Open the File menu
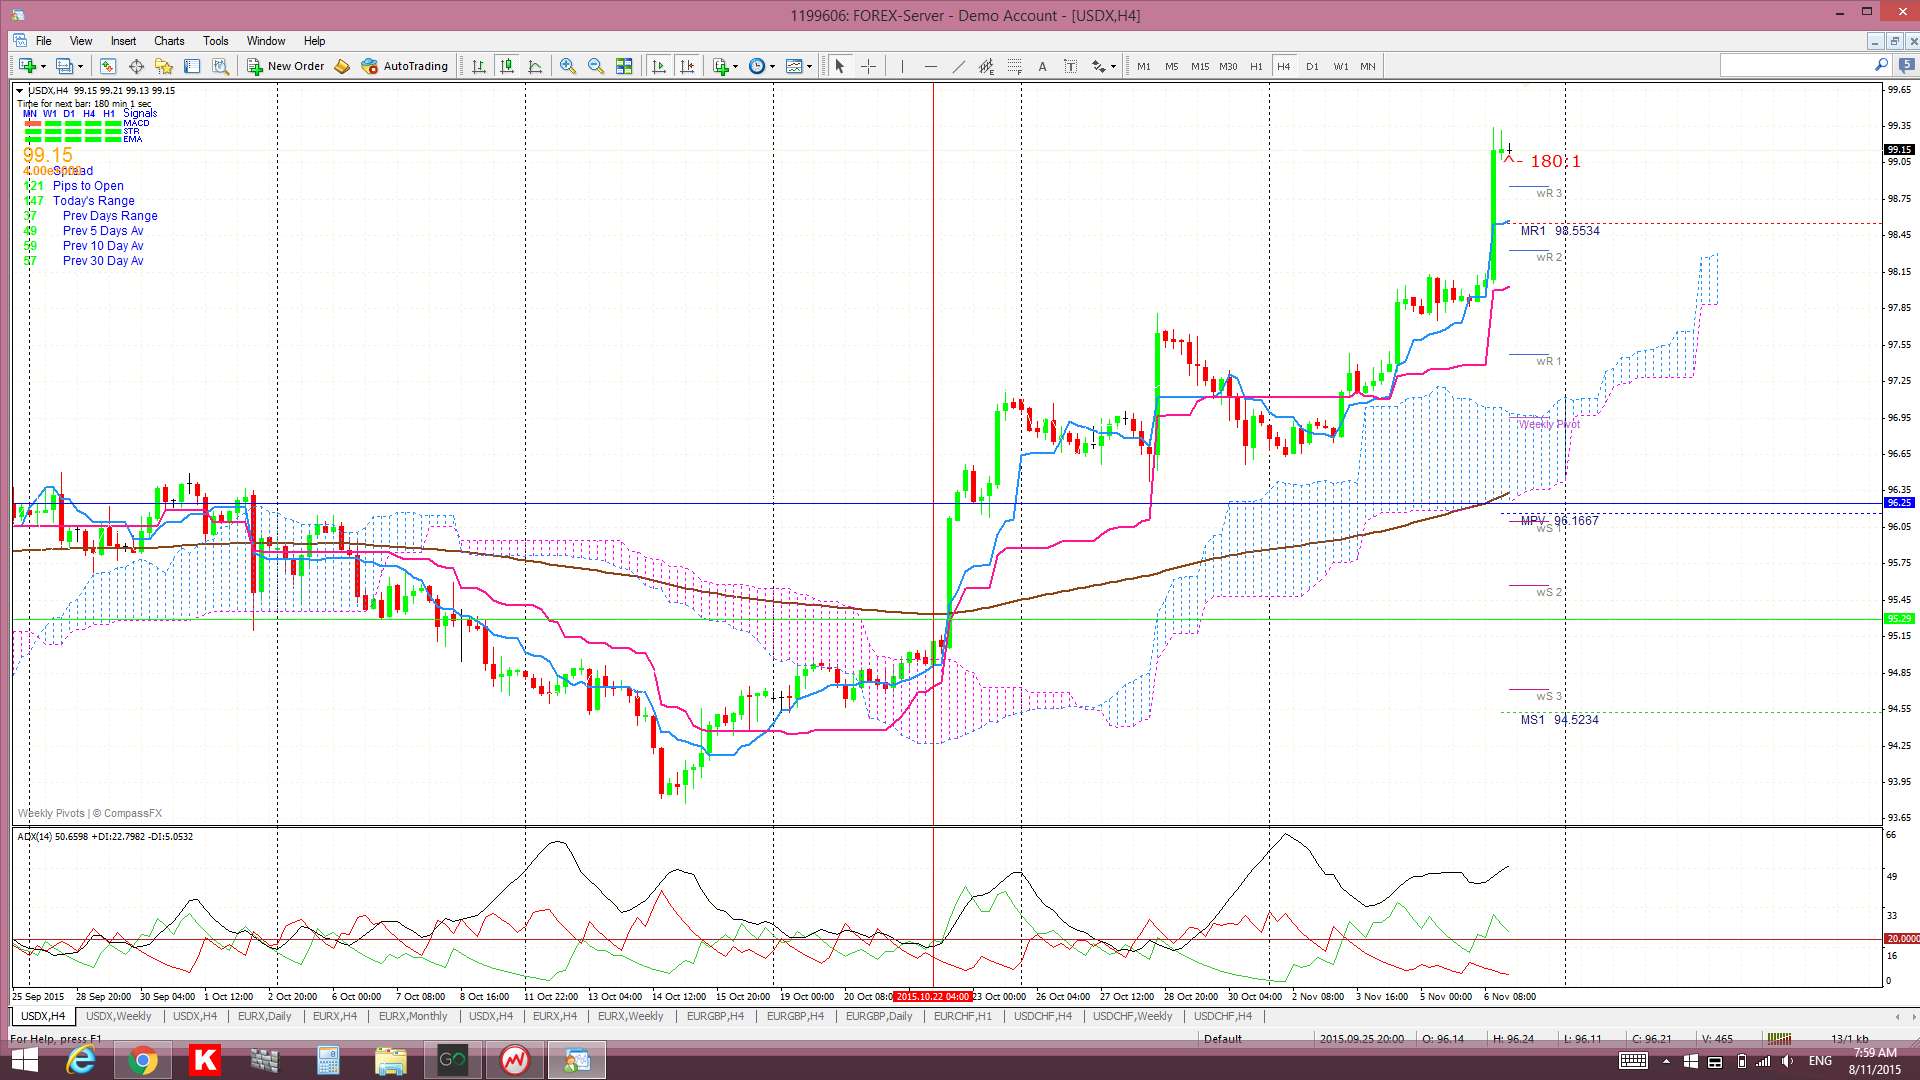This screenshot has height=1080, width=1920. [x=43, y=41]
